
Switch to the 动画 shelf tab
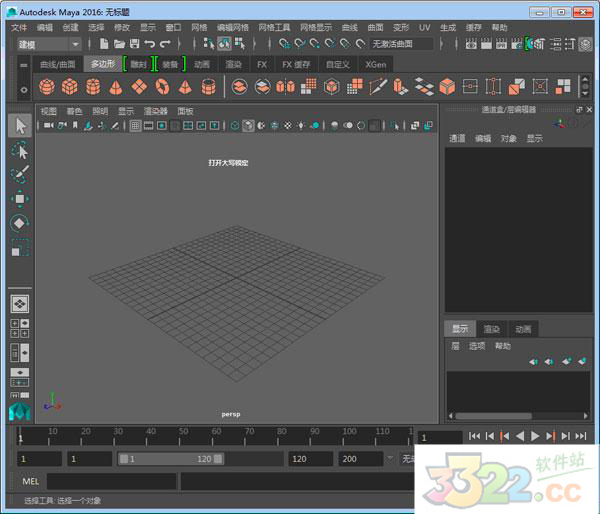coord(202,64)
